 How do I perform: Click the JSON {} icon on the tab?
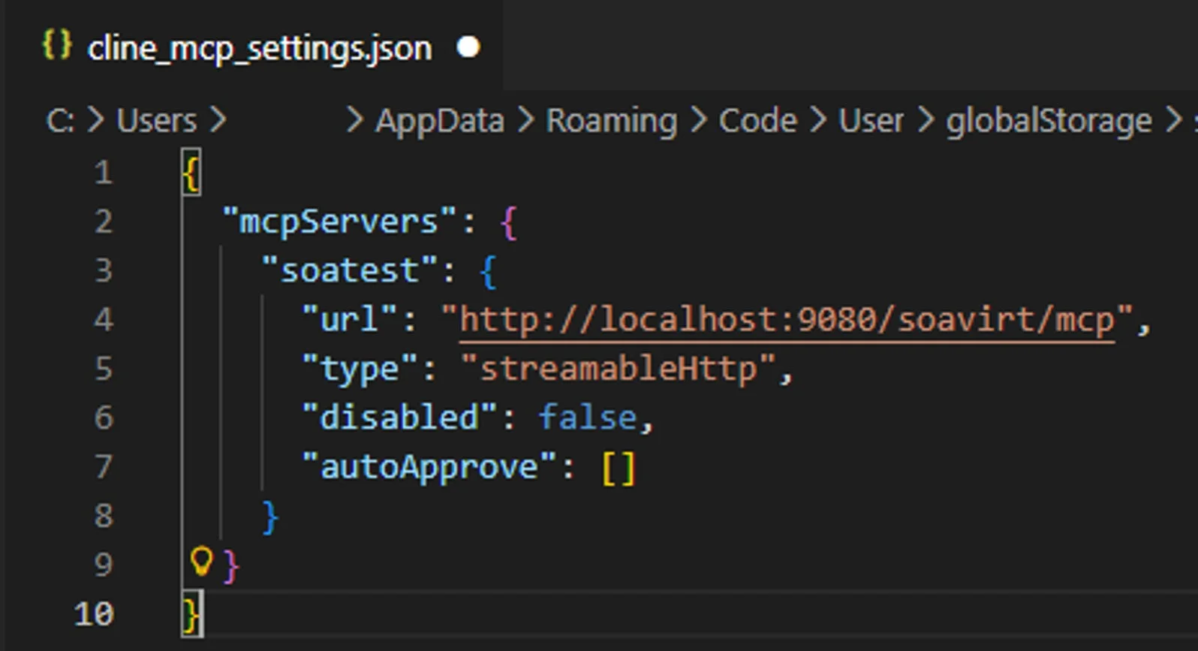tap(56, 44)
